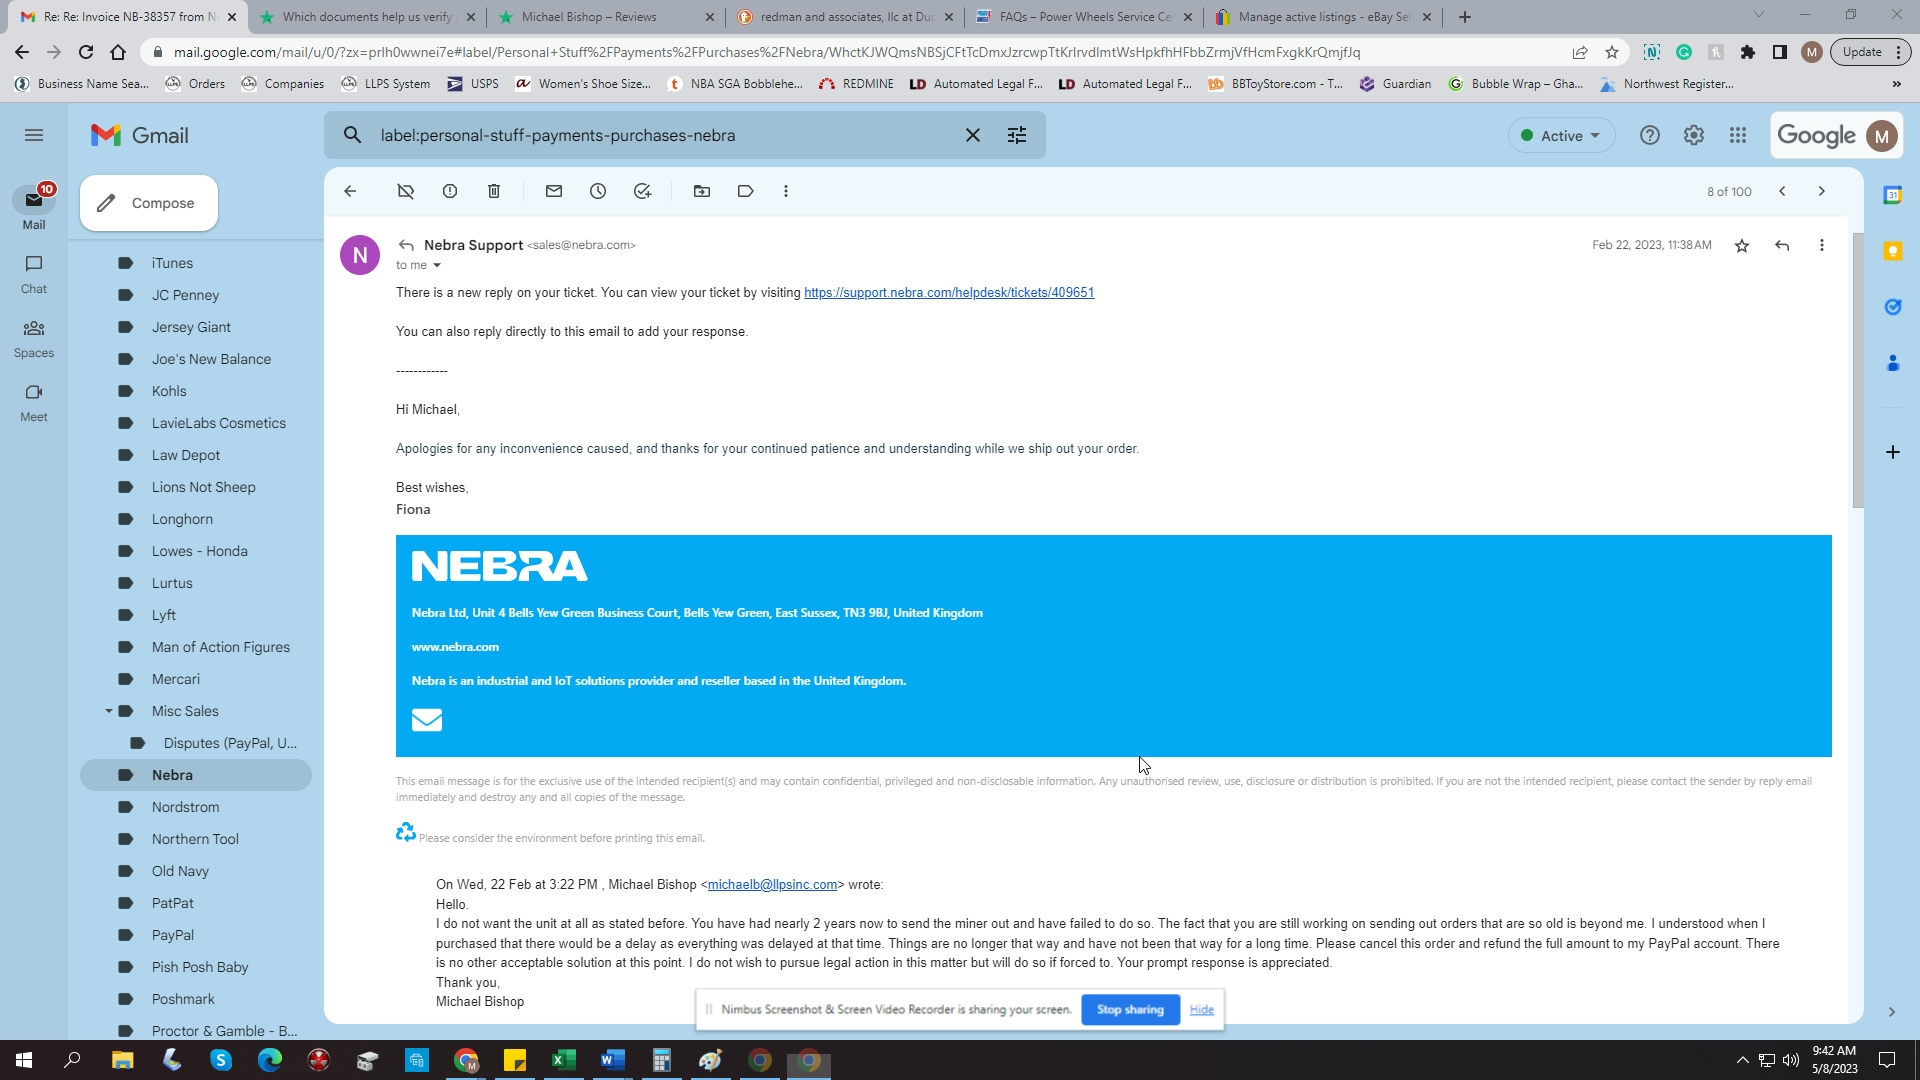This screenshot has height=1080, width=1920.
Task: Click Stop sharing in Nimbus bar
Action: (1130, 1010)
